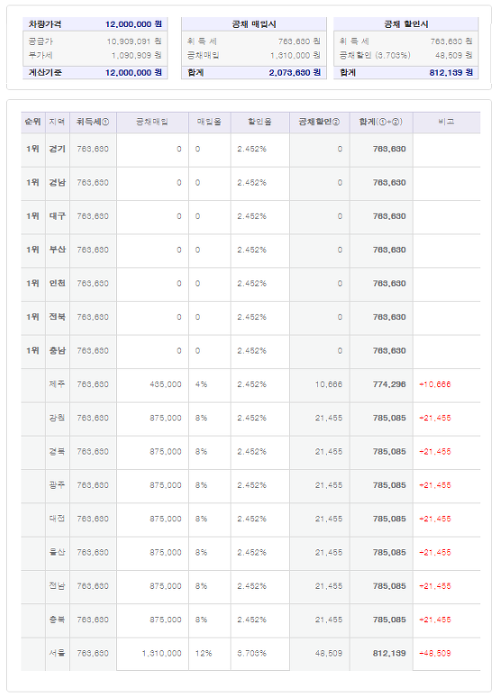The image size is (500, 697).
Task: Select the 12% purchase rate cell
Action: (203, 653)
